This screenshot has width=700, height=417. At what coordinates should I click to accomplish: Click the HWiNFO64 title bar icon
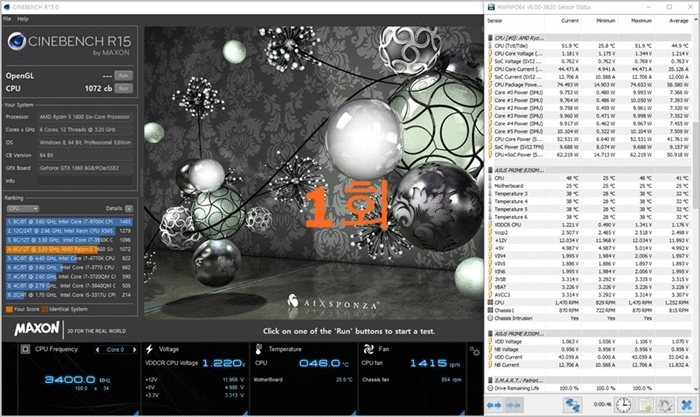coord(491,7)
